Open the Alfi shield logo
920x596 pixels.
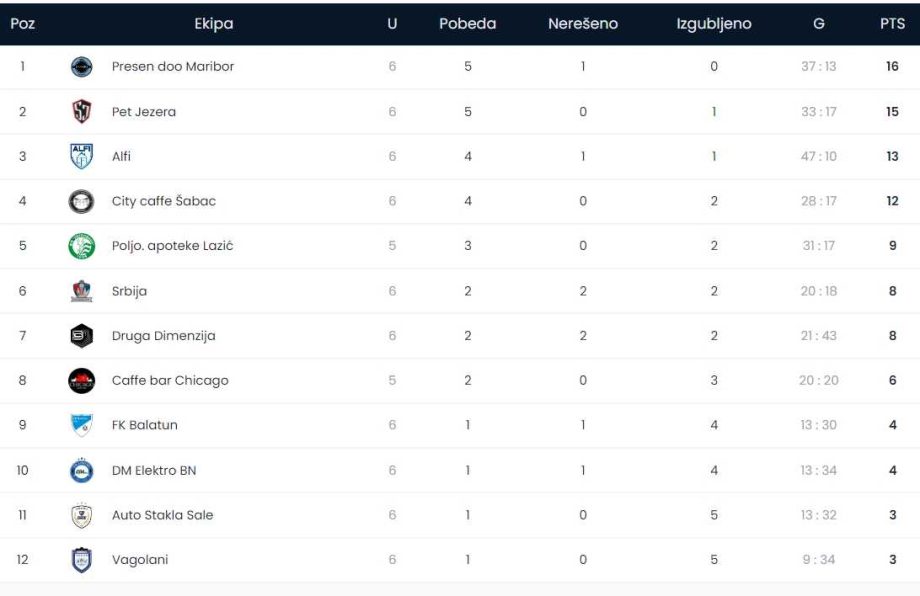point(82,156)
